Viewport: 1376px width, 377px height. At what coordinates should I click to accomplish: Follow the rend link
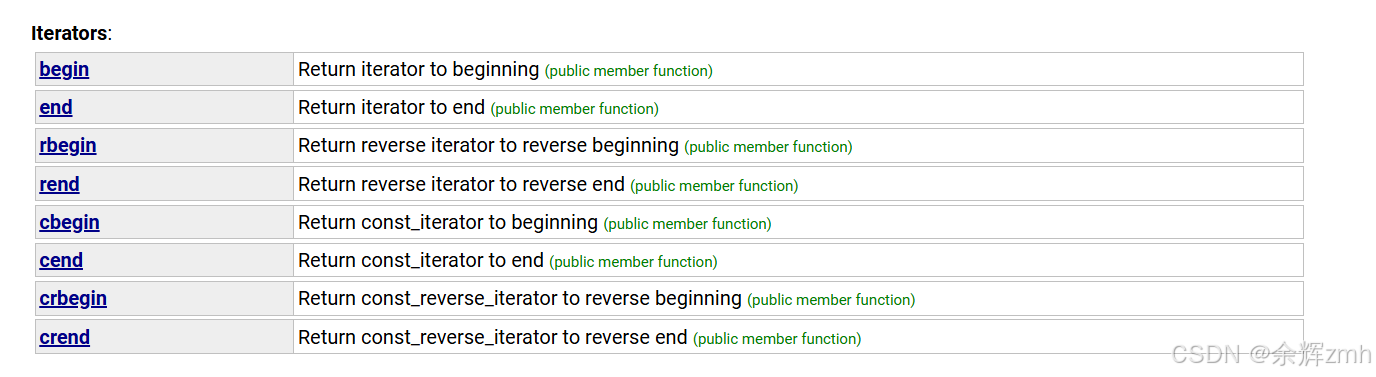pos(59,184)
